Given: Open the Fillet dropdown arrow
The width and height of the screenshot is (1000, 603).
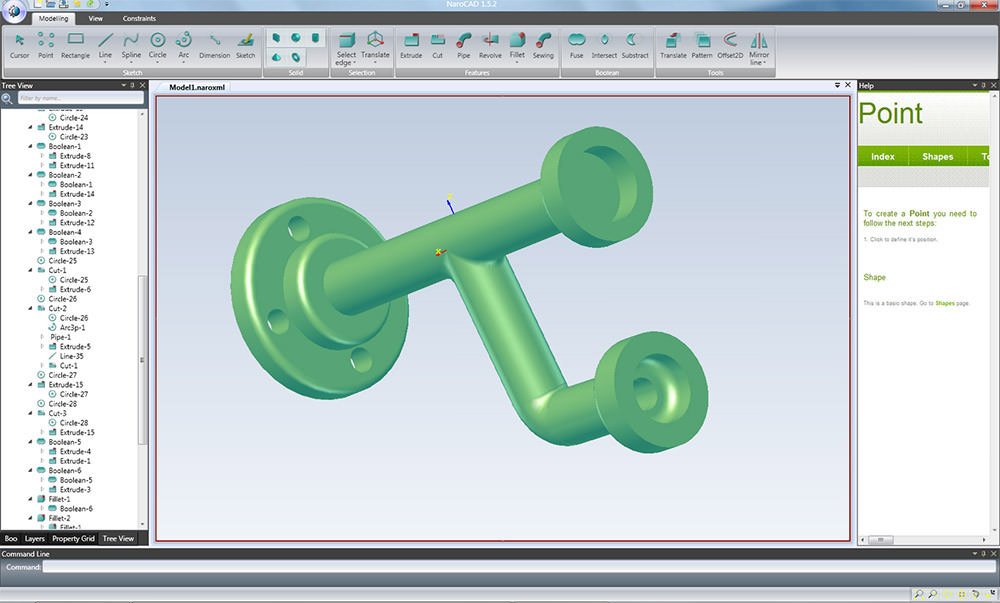Looking at the screenshot, I should coord(517,63).
